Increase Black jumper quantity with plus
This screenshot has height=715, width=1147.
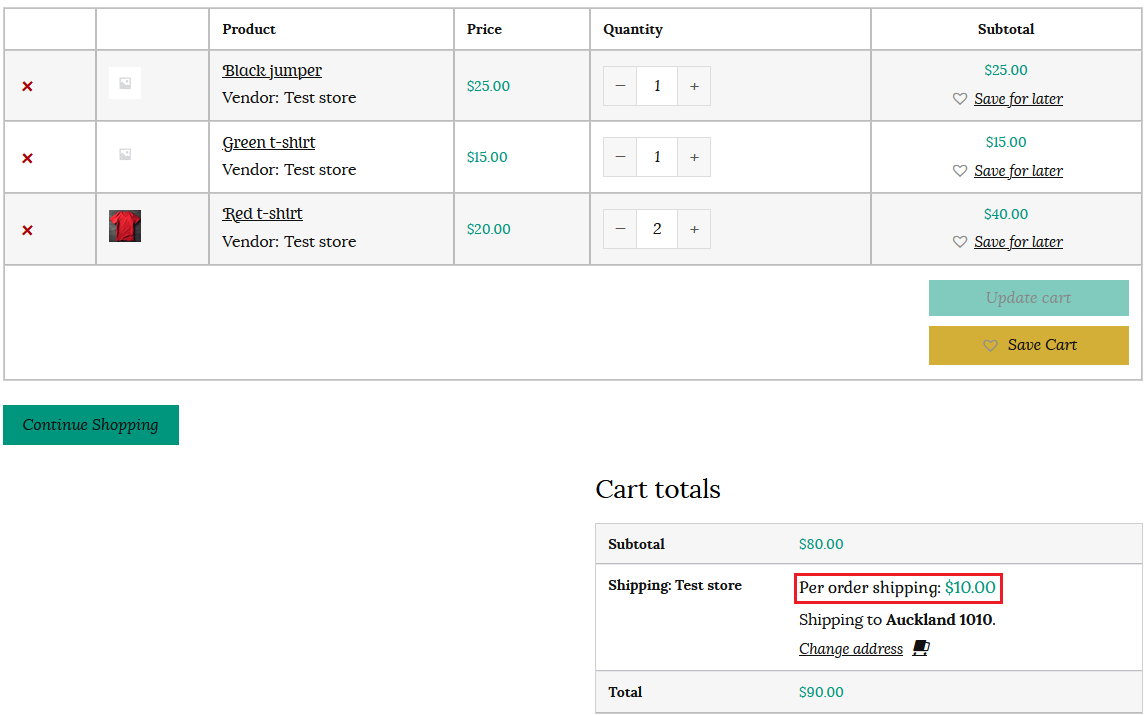point(694,86)
